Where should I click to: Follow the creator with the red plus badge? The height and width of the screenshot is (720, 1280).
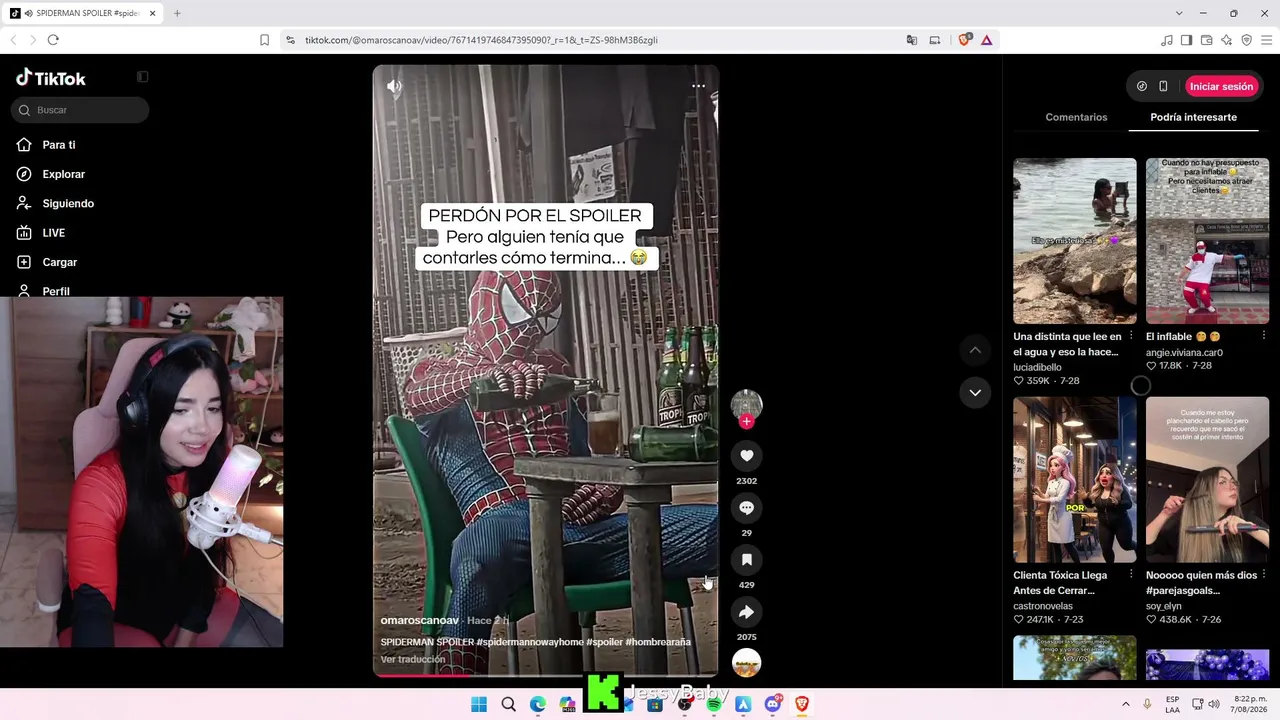tap(746, 422)
